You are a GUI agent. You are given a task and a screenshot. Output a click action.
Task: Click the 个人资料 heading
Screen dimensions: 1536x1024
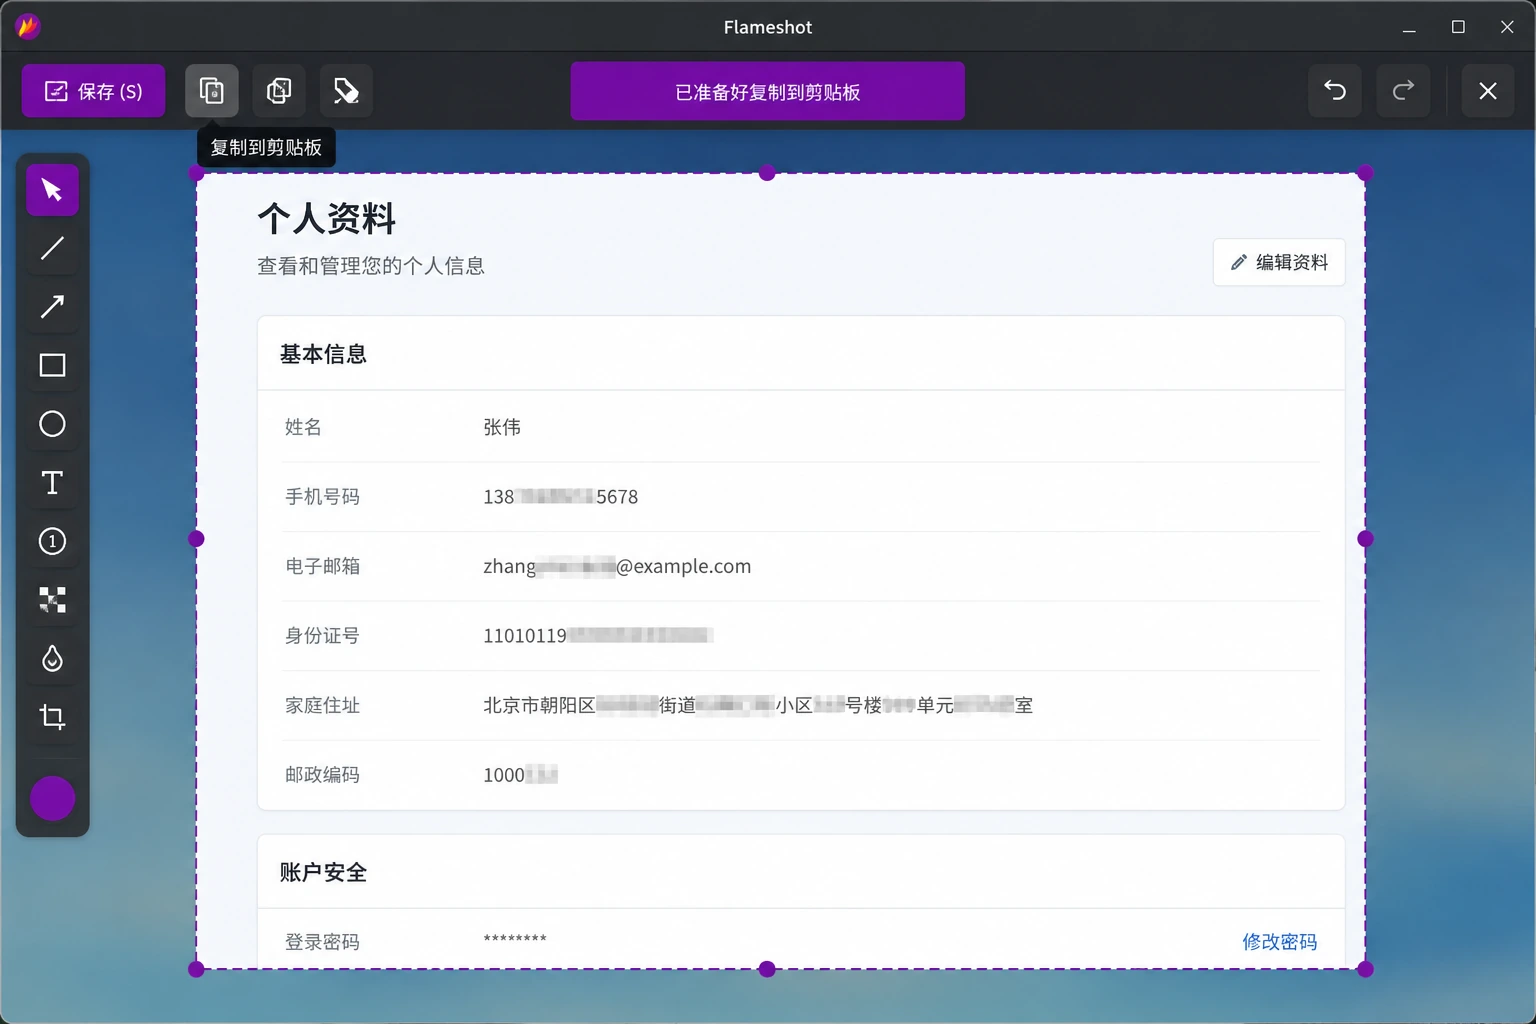tap(327, 219)
